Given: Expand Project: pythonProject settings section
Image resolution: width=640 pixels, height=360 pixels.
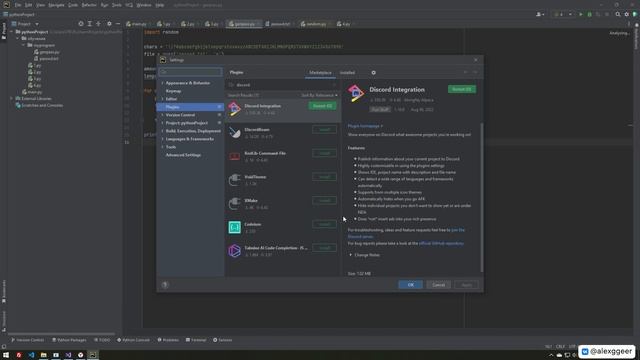Looking at the screenshot, I should 162,123.
